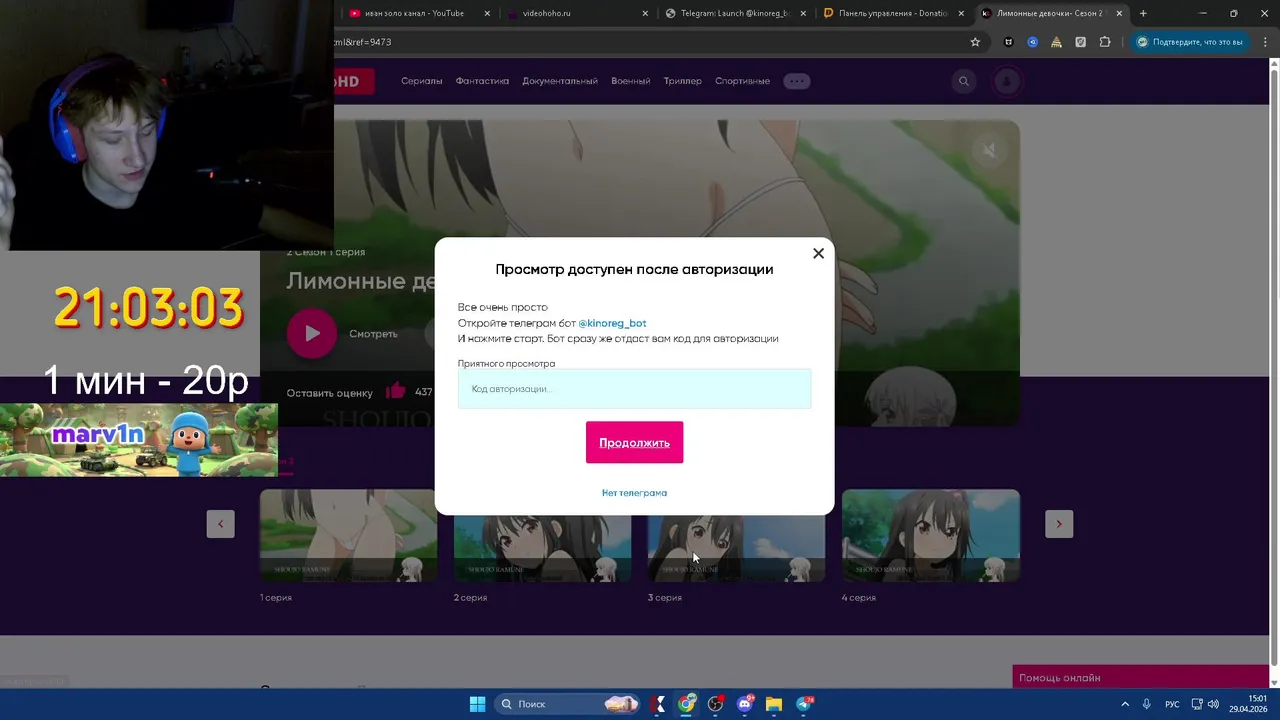
Task: Open the Windows Start menu
Action: tap(477, 704)
